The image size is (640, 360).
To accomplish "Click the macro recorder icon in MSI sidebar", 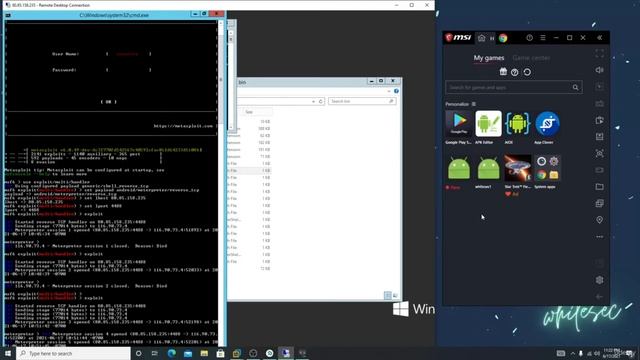I will (x=600, y=120).
